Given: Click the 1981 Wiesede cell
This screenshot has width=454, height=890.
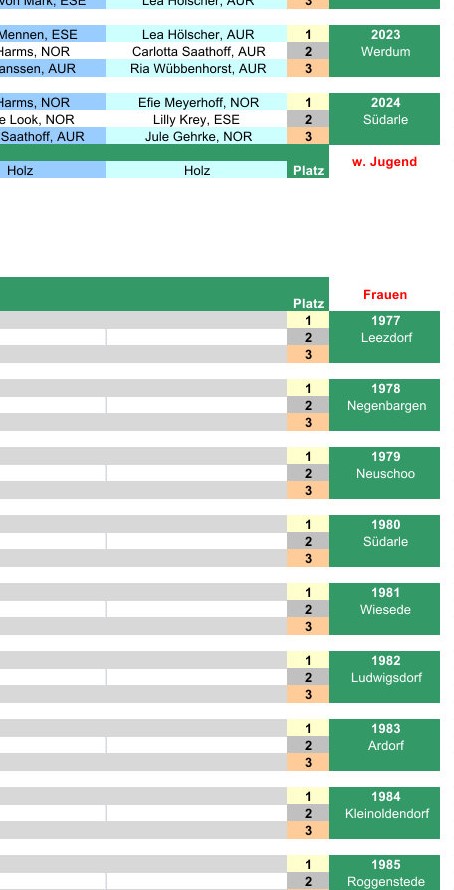Looking at the screenshot, I should (x=385, y=609).
